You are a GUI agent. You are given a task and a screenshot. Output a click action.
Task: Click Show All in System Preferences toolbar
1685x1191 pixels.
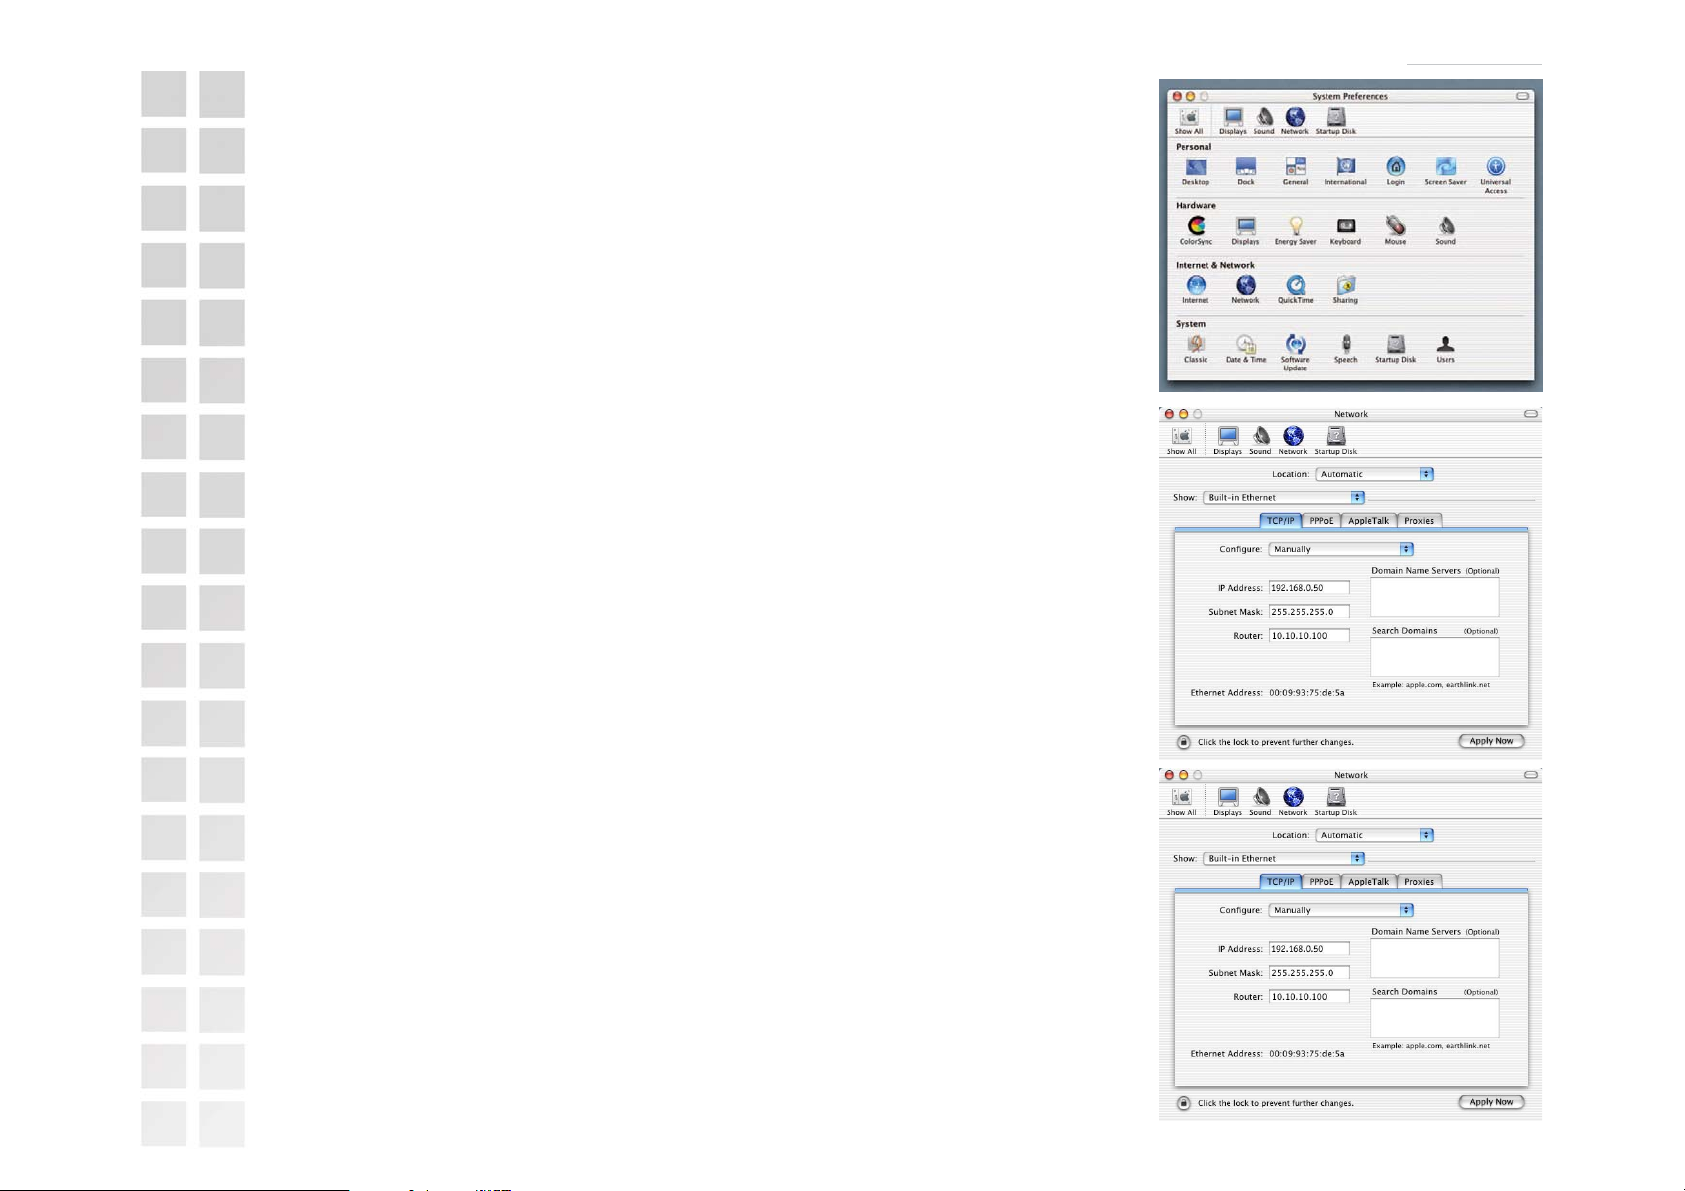pyautogui.click(x=1189, y=122)
